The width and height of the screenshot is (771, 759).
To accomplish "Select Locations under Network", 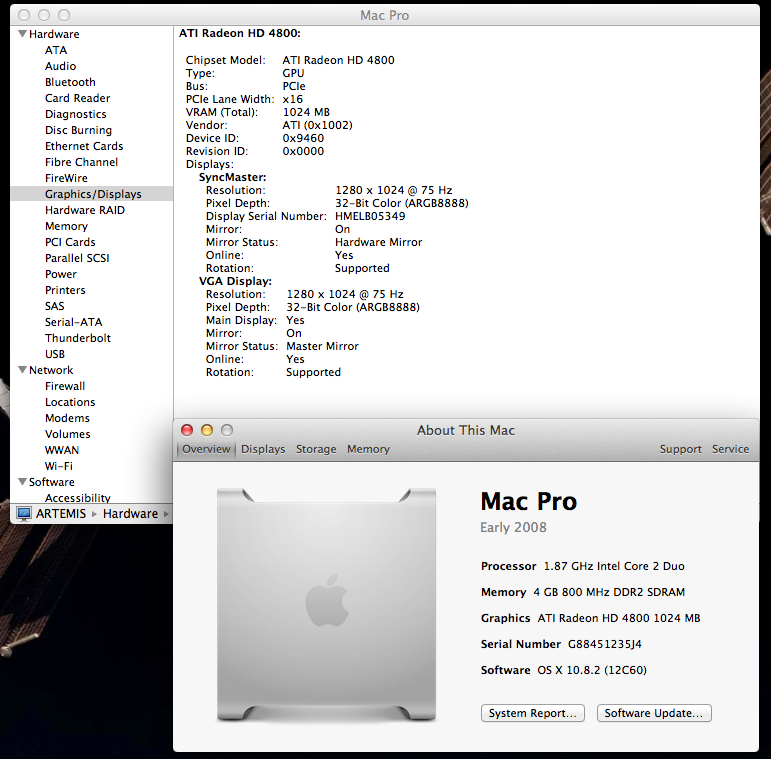I will point(70,402).
